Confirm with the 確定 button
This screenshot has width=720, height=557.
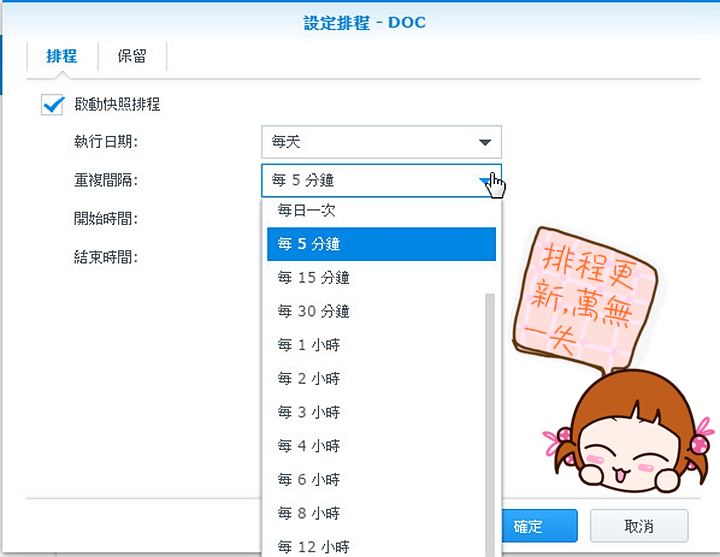(x=539, y=526)
